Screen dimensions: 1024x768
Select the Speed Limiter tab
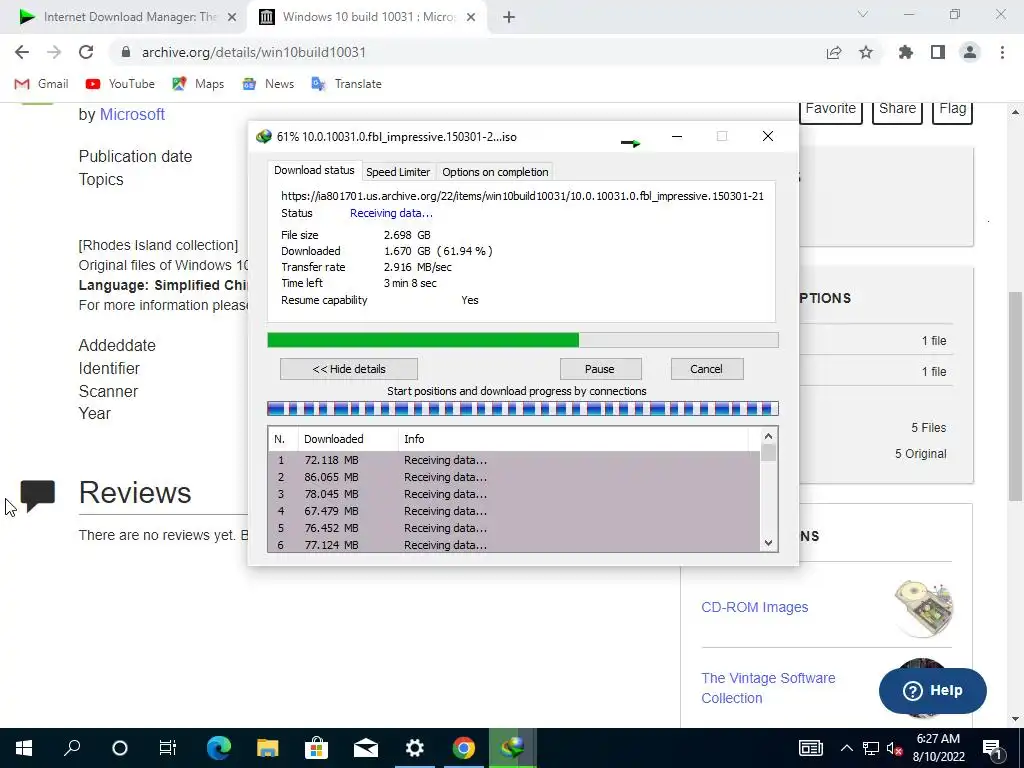click(x=398, y=172)
